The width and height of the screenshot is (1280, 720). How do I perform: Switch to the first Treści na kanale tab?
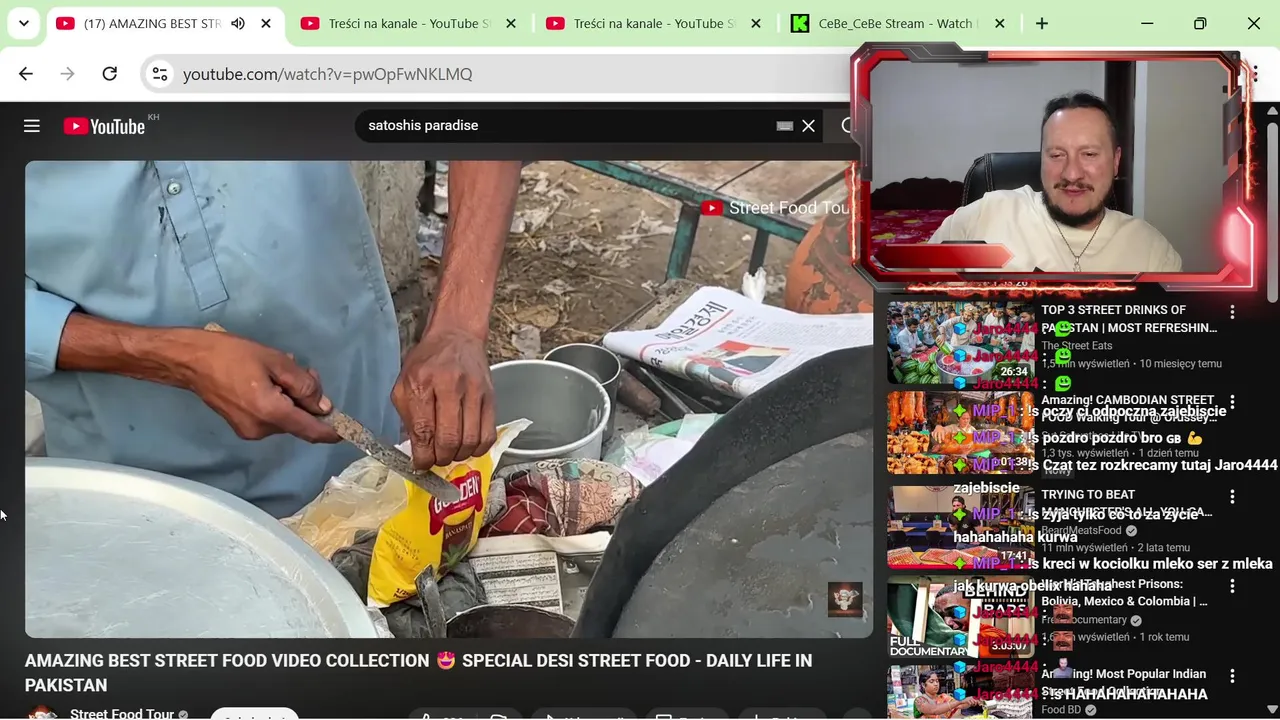coord(410,23)
